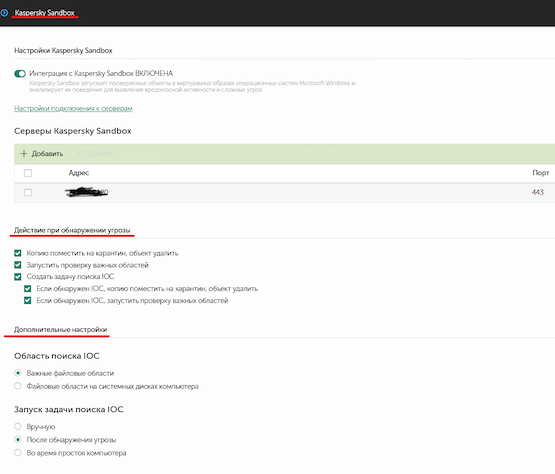Select 'Файловые области на системных дисках компьютера'

click(x=18, y=386)
